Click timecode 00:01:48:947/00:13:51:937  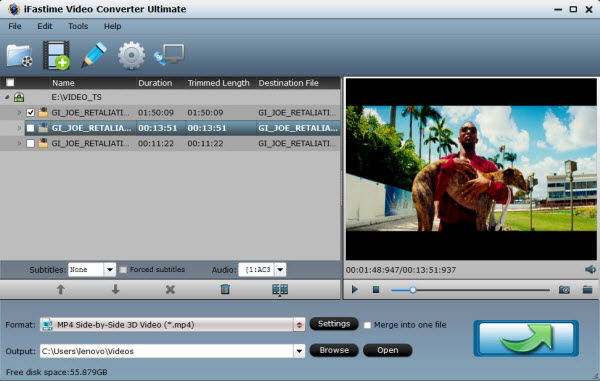(x=401, y=270)
